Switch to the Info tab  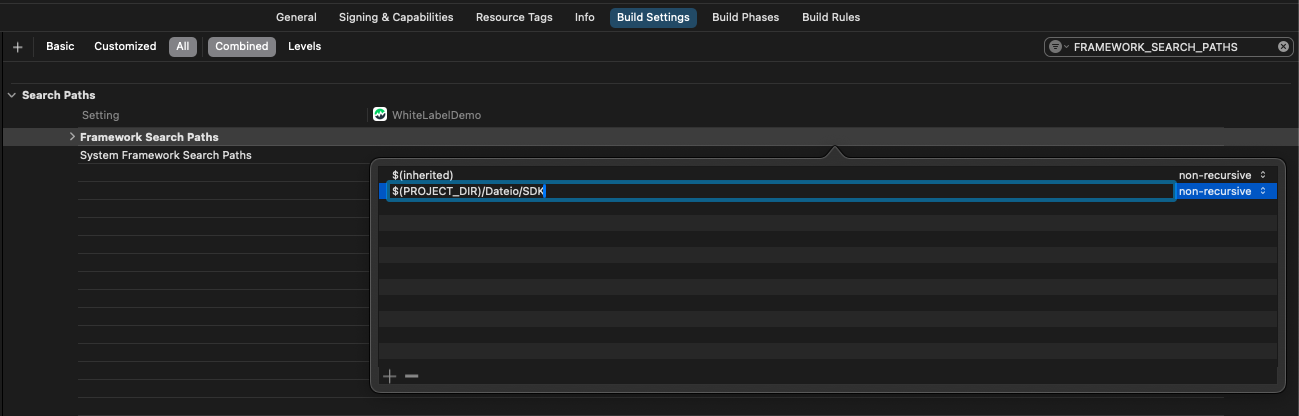pyautogui.click(x=585, y=17)
